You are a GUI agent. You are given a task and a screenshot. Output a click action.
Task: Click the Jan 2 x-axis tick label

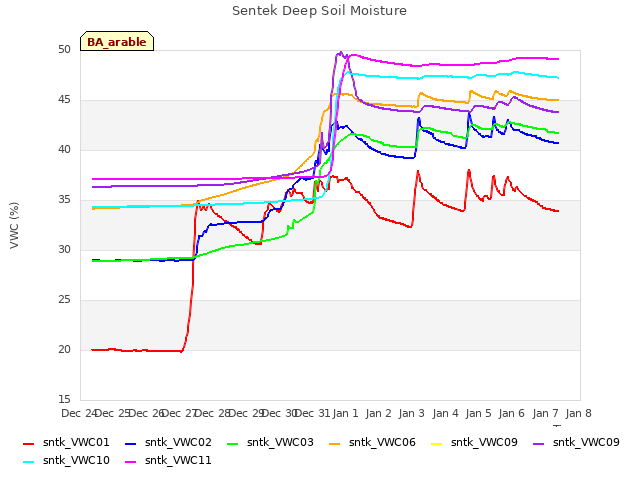378,413
